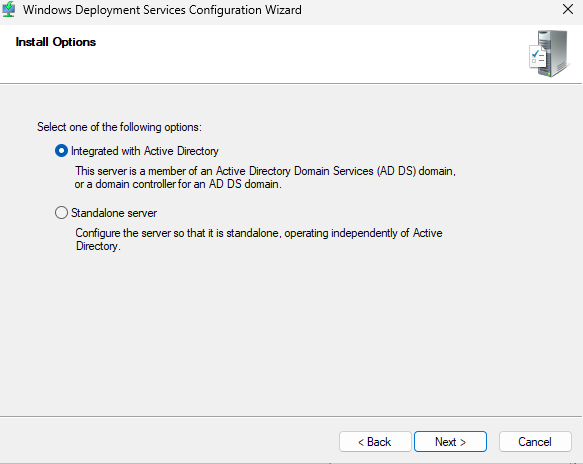Viewport: 583px width, 464px height.
Task: Click the Windows Deployment Services title bar icon
Action: point(8,9)
